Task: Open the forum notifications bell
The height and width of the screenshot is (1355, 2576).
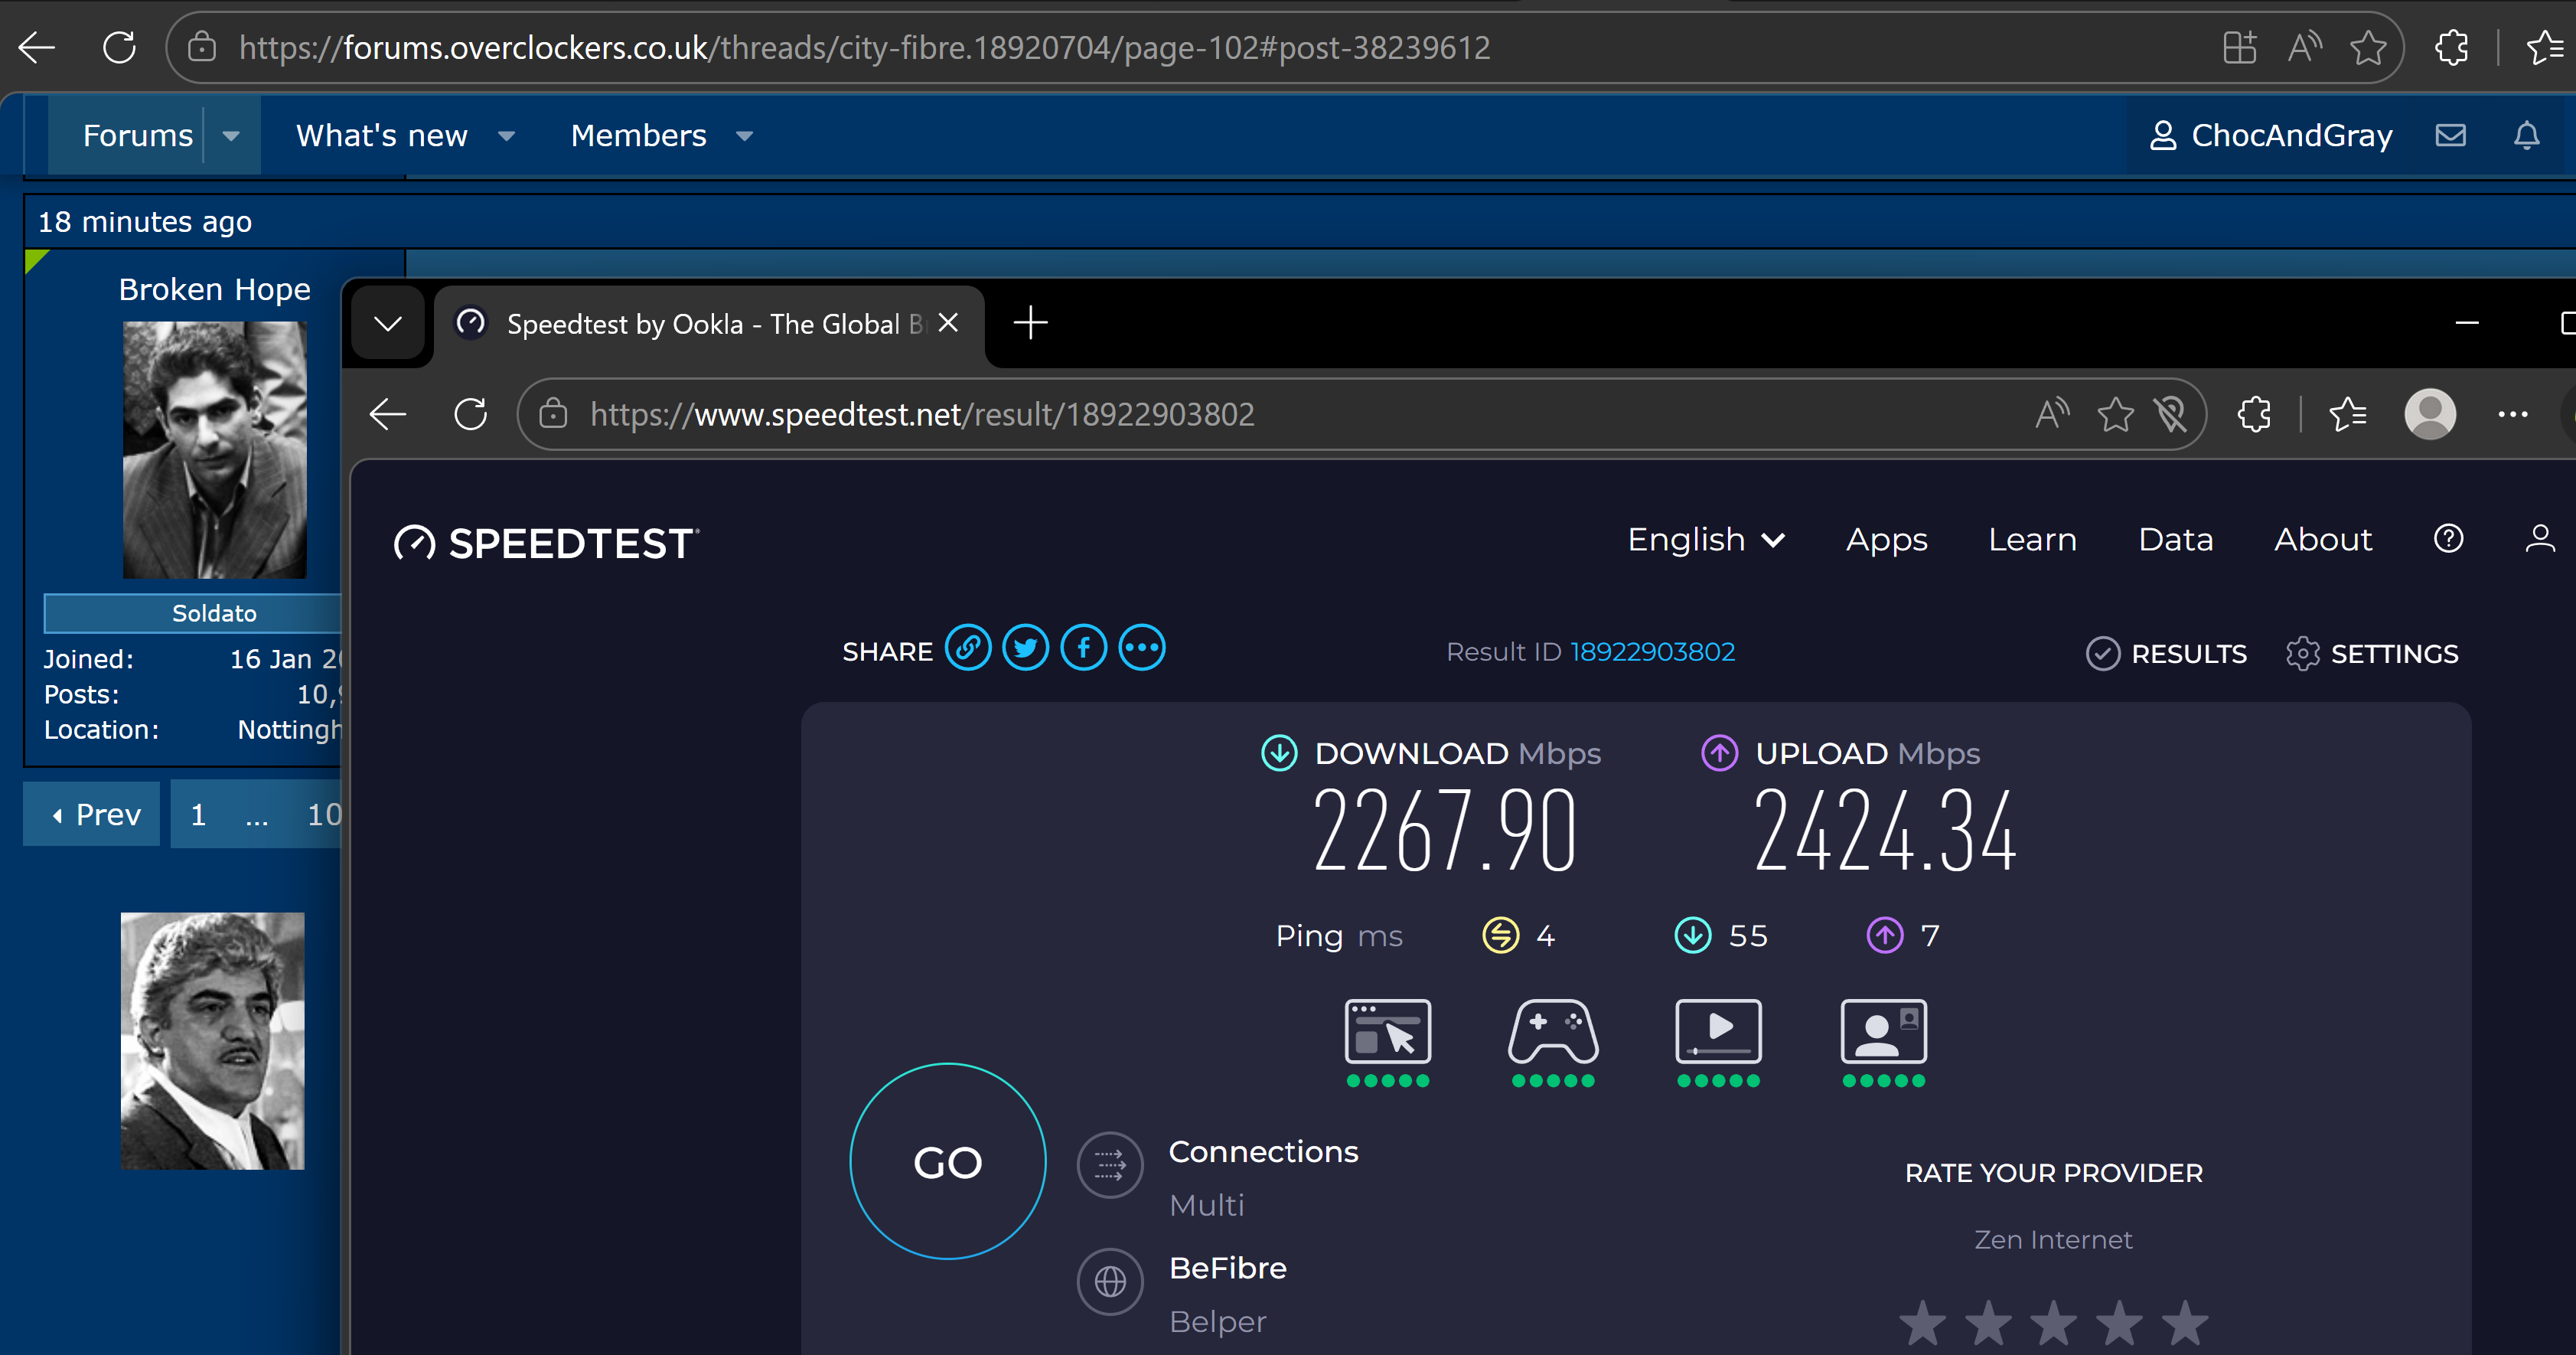Action: 2526,135
